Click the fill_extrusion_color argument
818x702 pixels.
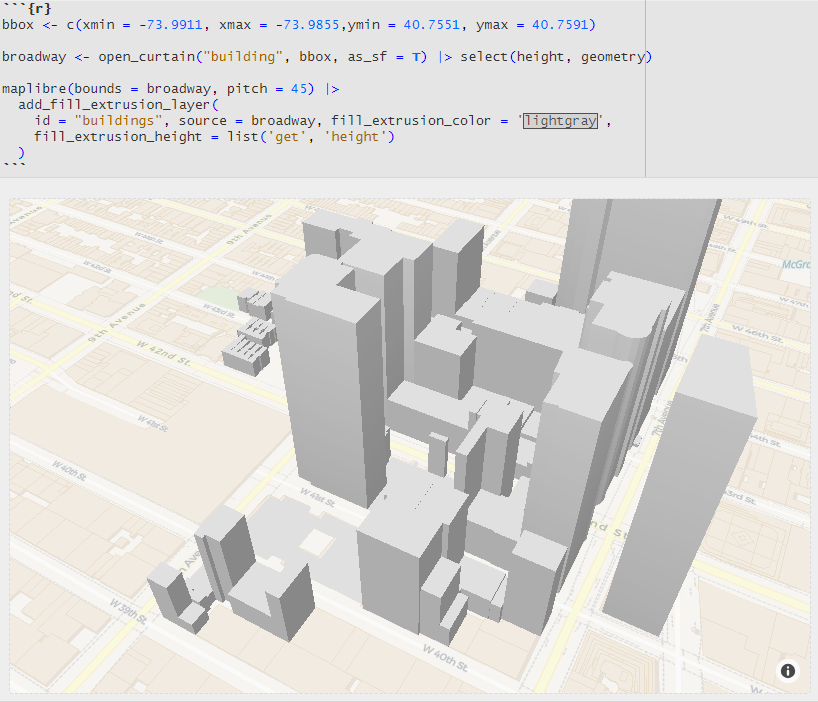[x=411, y=120]
